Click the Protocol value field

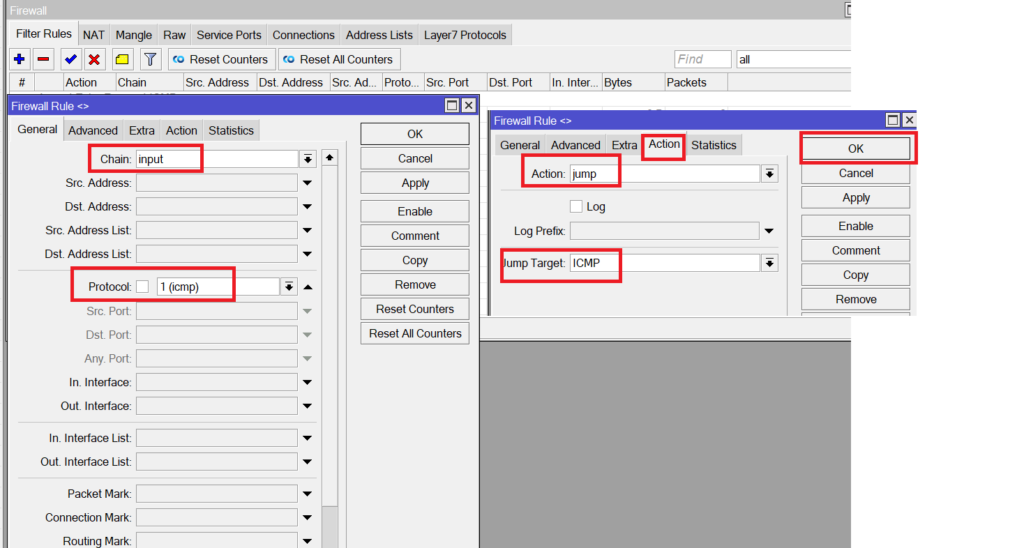[218, 287]
